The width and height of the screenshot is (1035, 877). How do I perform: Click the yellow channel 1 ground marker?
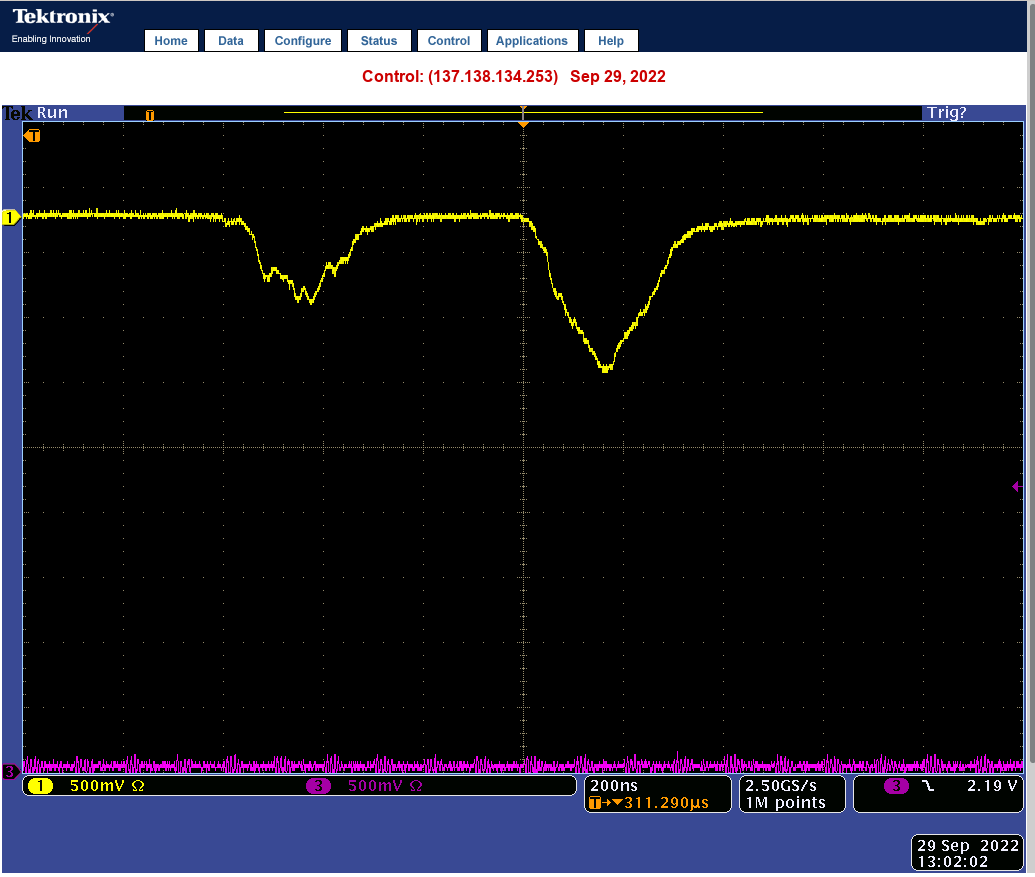pos(11,217)
